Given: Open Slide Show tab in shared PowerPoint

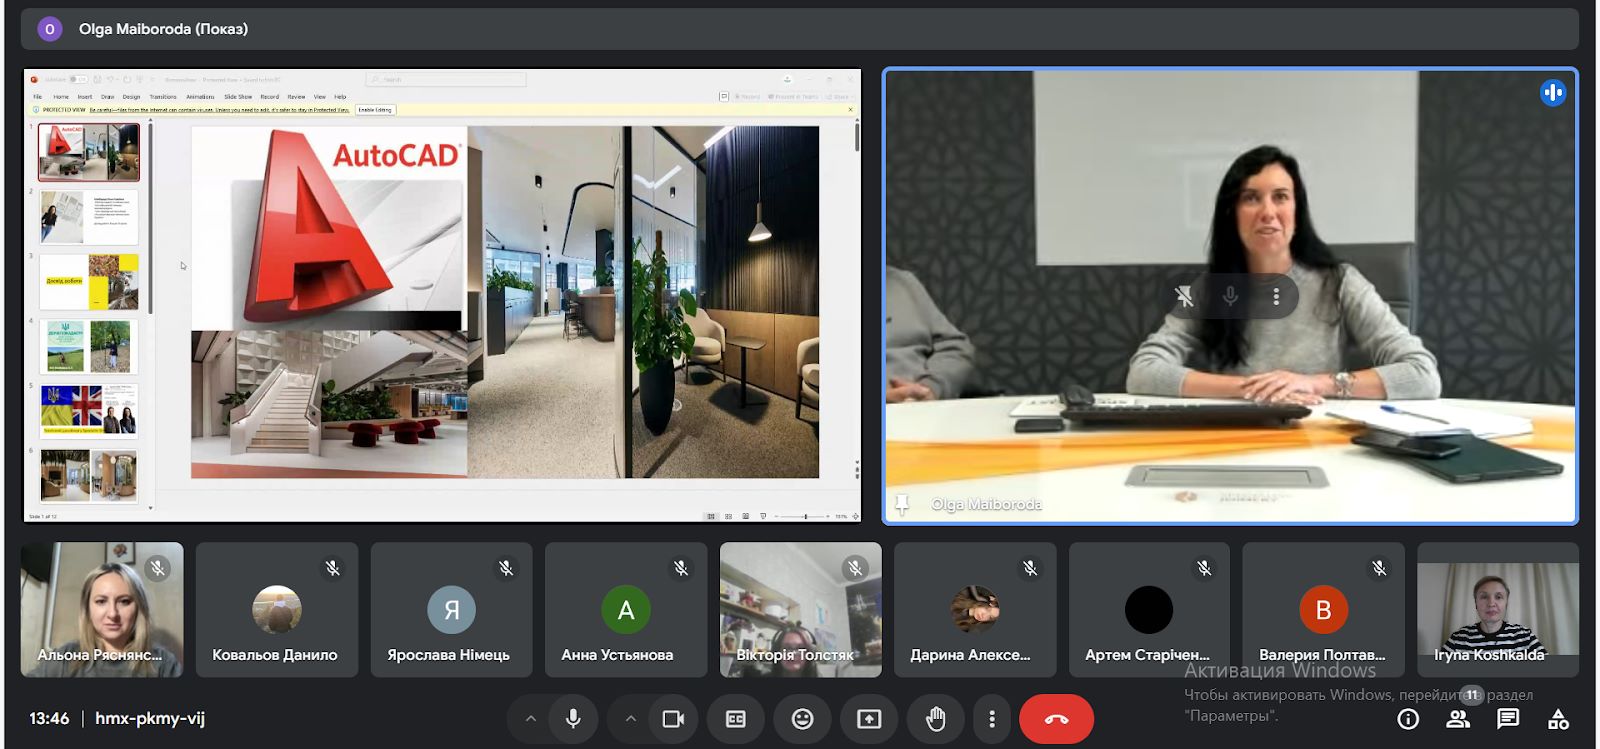Looking at the screenshot, I should tap(238, 97).
